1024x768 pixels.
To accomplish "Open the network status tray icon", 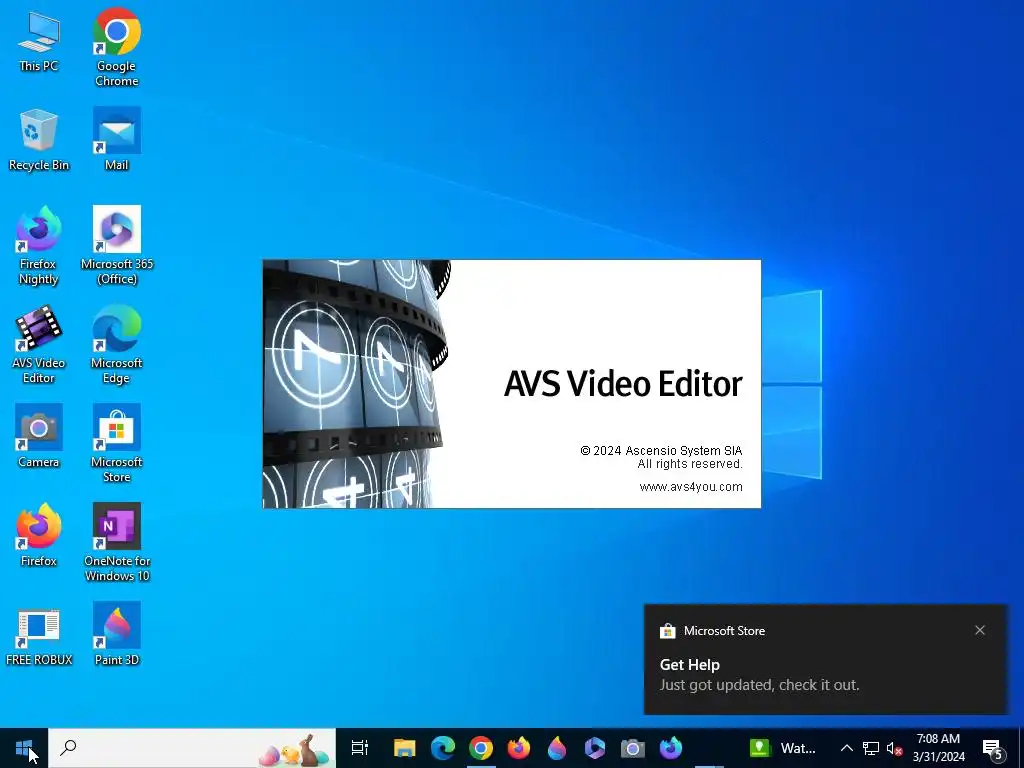I will (871, 748).
